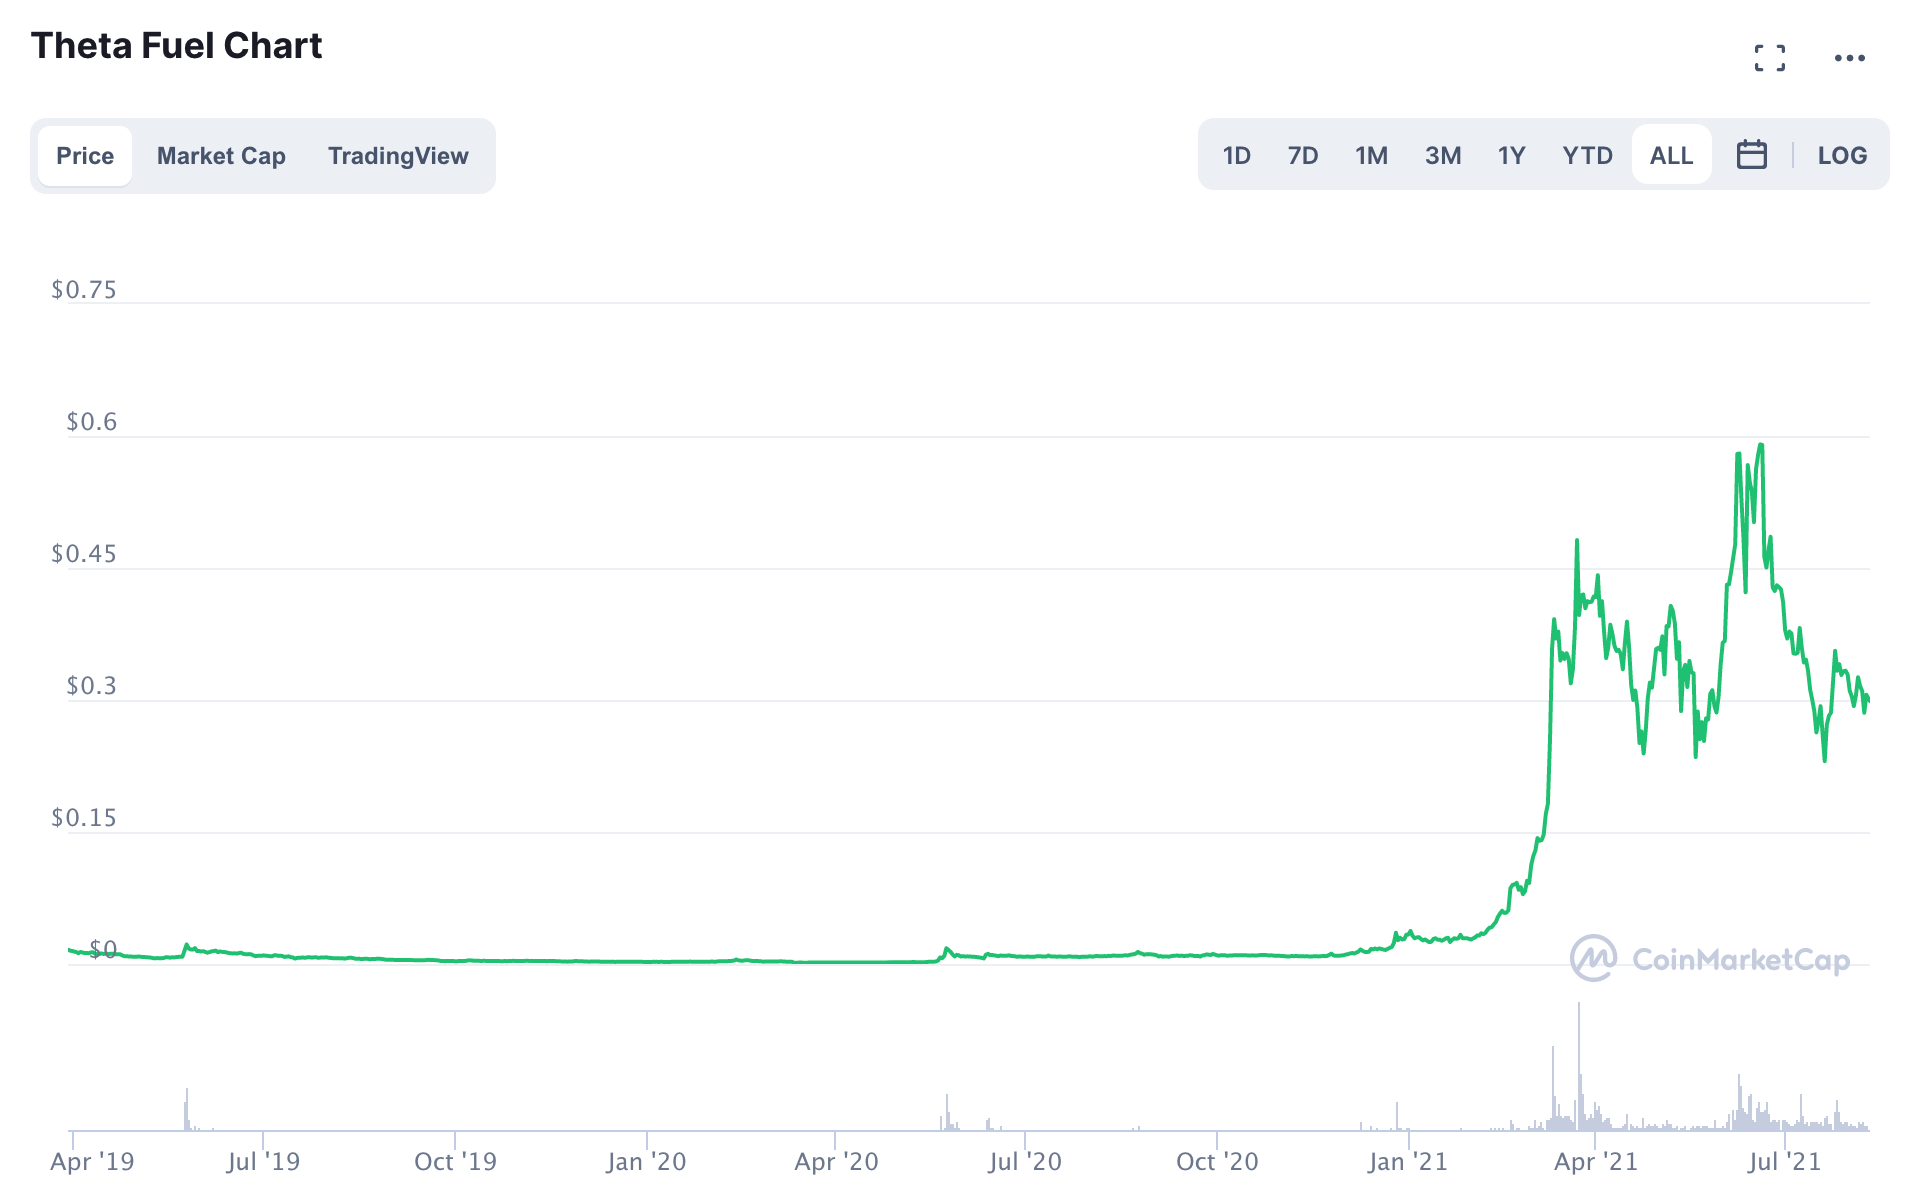The height and width of the screenshot is (1190, 1912).
Task: Switch to the Market Cap tab
Action: coord(221,156)
